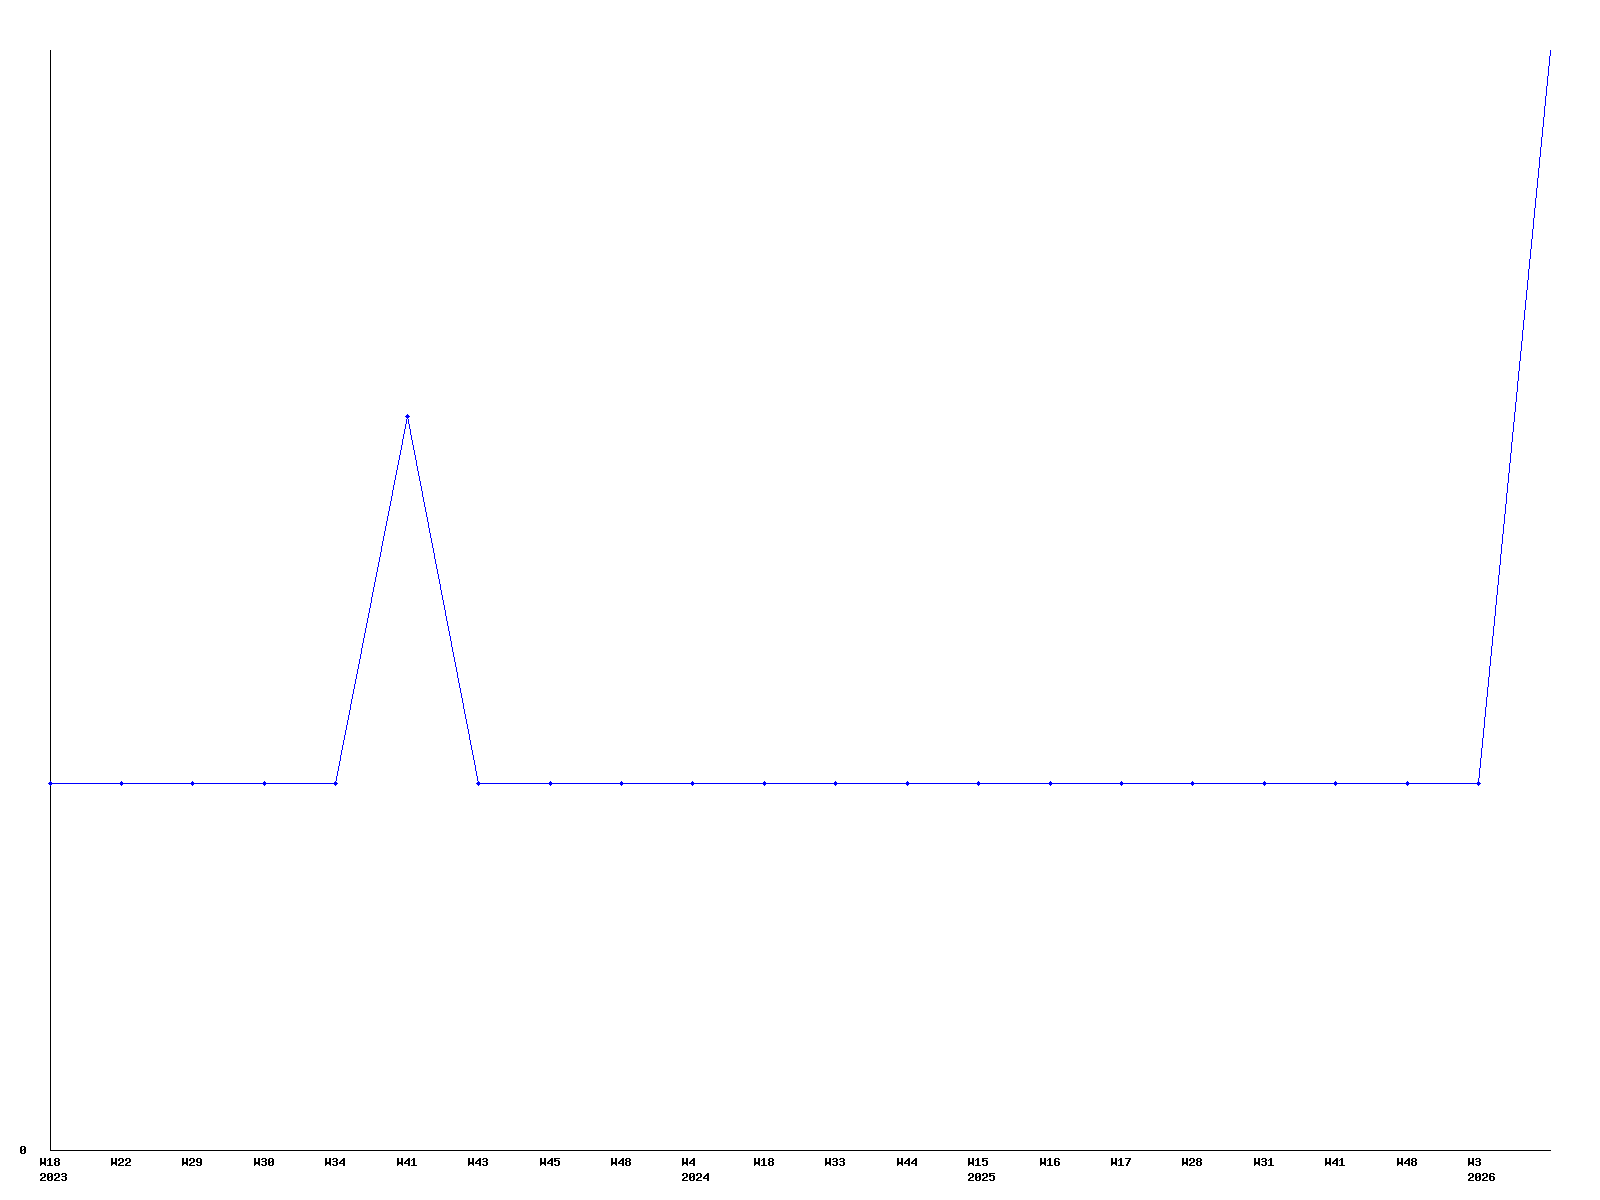
Task: Click the peak data point above W41 in 2023
Action: tap(407, 416)
